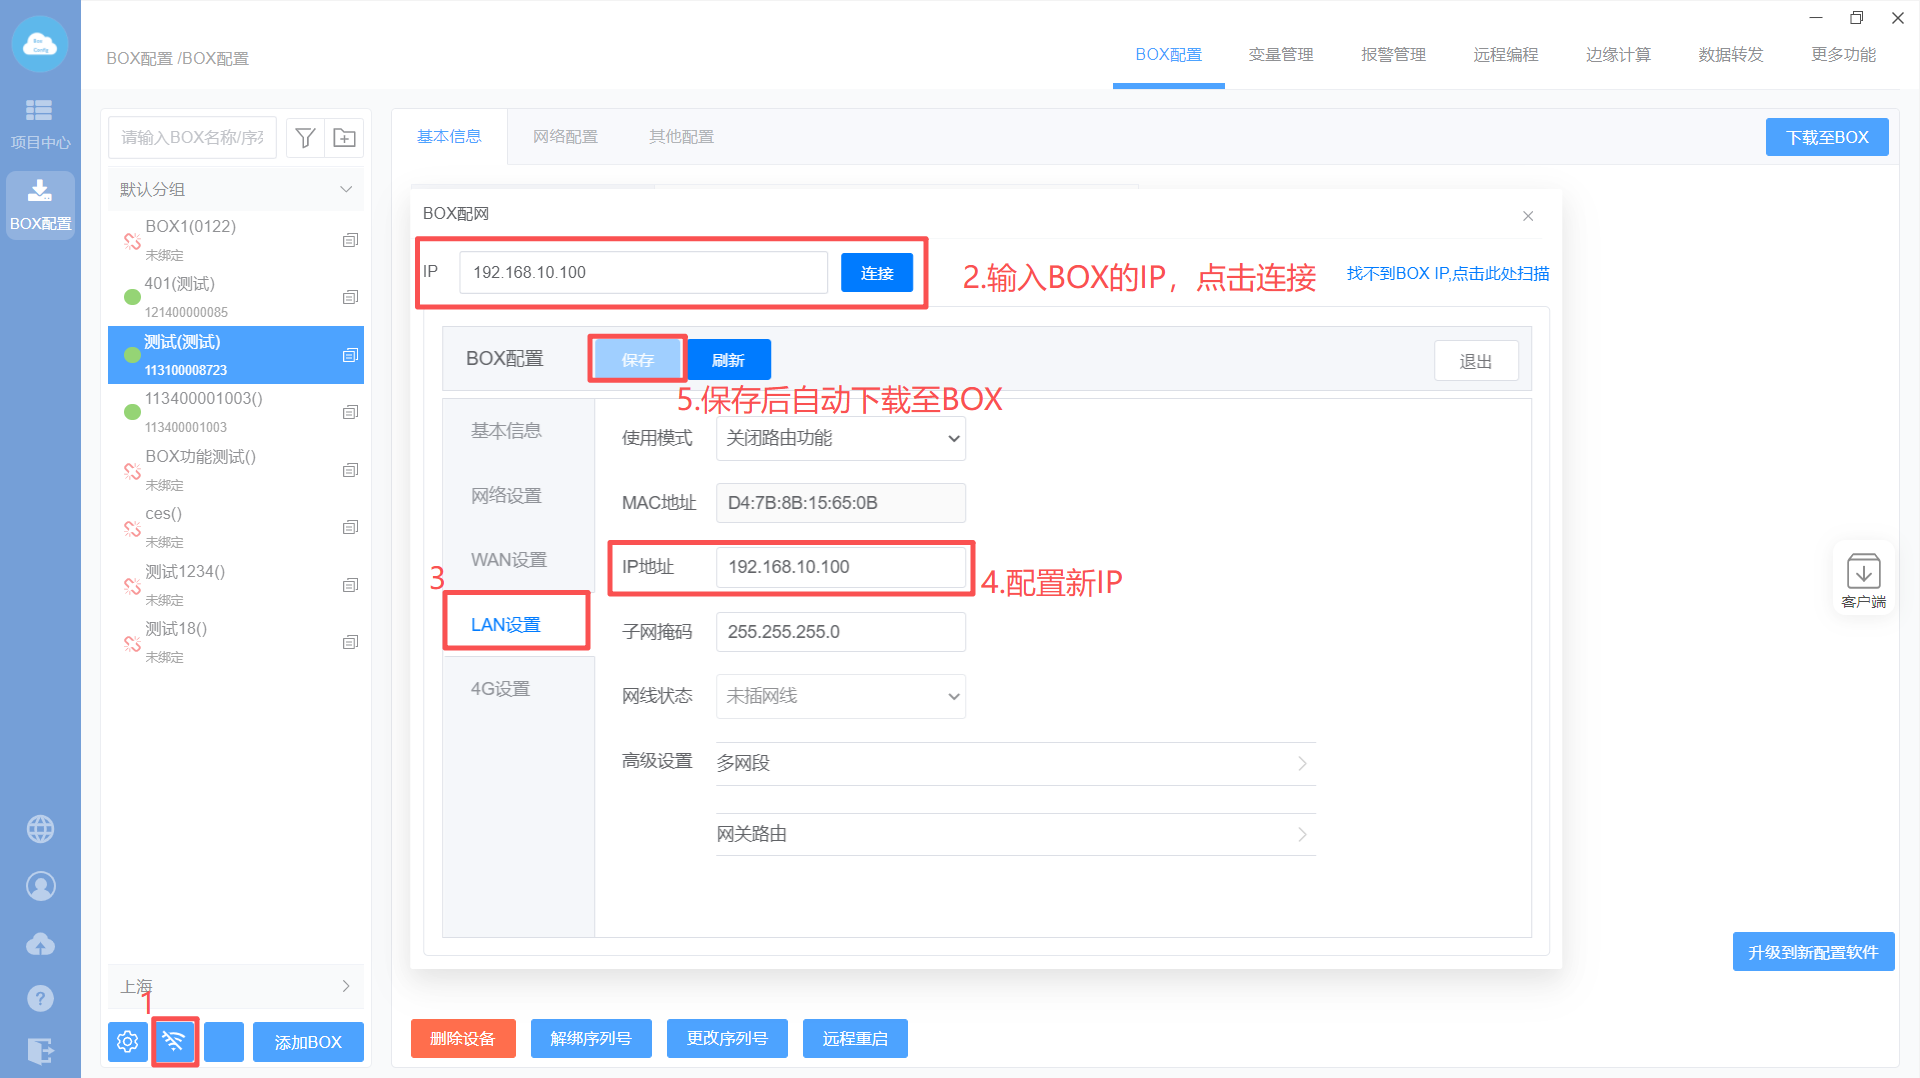Expand the 多网段 advanced setting
This screenshot has width=1920, height=1078.
pos(1014,763)
